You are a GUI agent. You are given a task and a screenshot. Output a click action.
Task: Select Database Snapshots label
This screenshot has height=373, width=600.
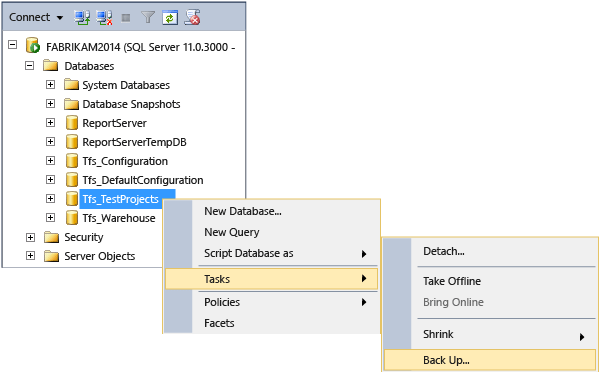(131, 104)
